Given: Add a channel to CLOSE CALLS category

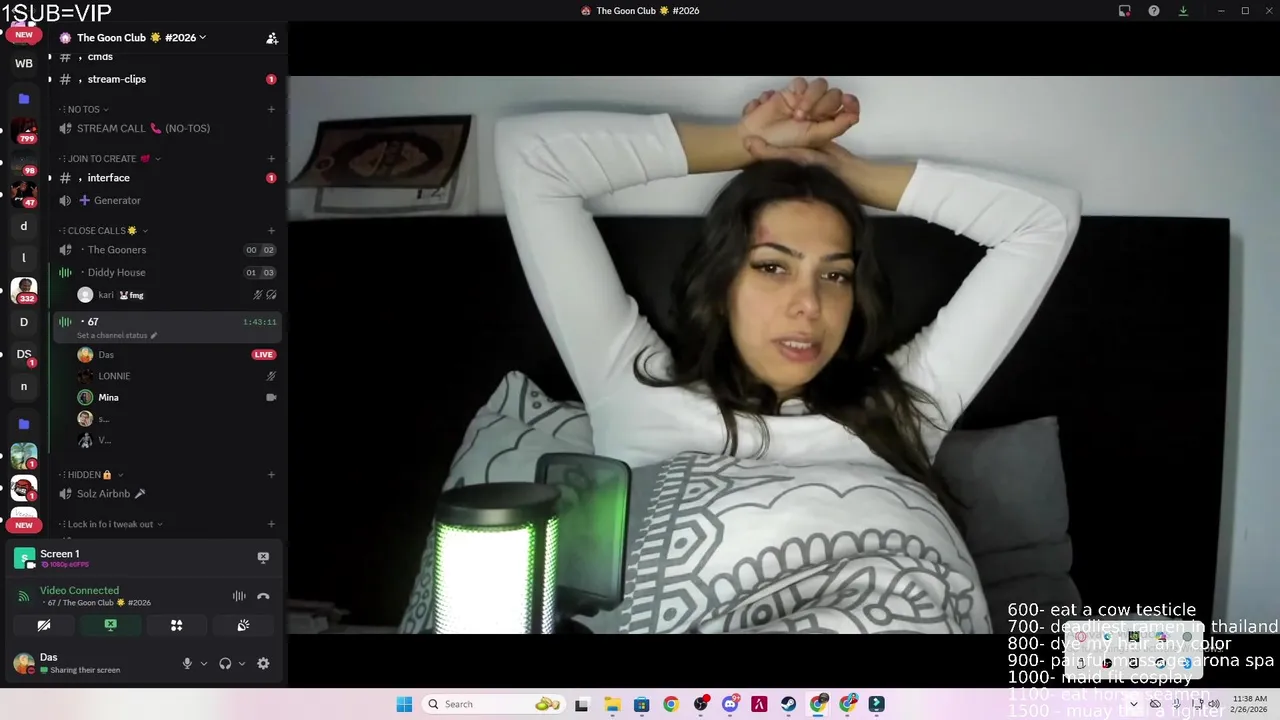Looking at the screenshot, I should click(271, 231).
